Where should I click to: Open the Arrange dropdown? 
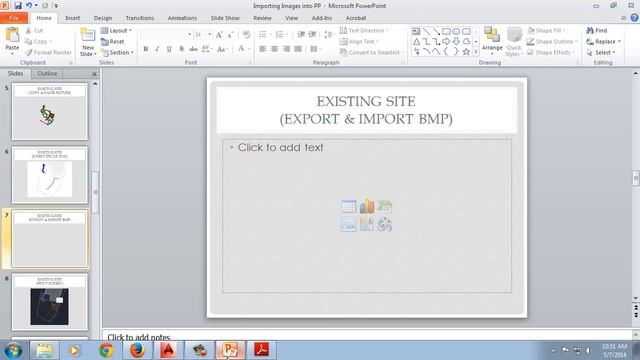(x=492, y=42)
